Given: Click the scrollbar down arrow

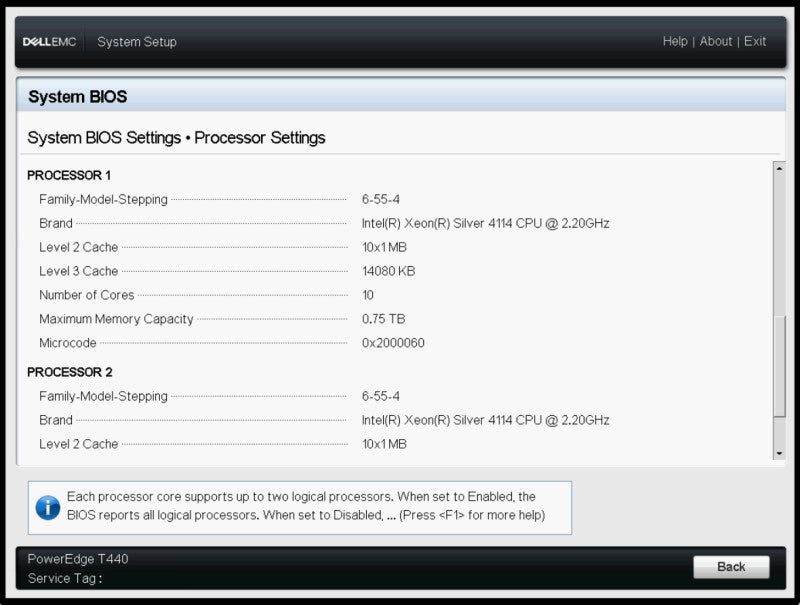Looking at the screenshot, I should click(779, 453).
